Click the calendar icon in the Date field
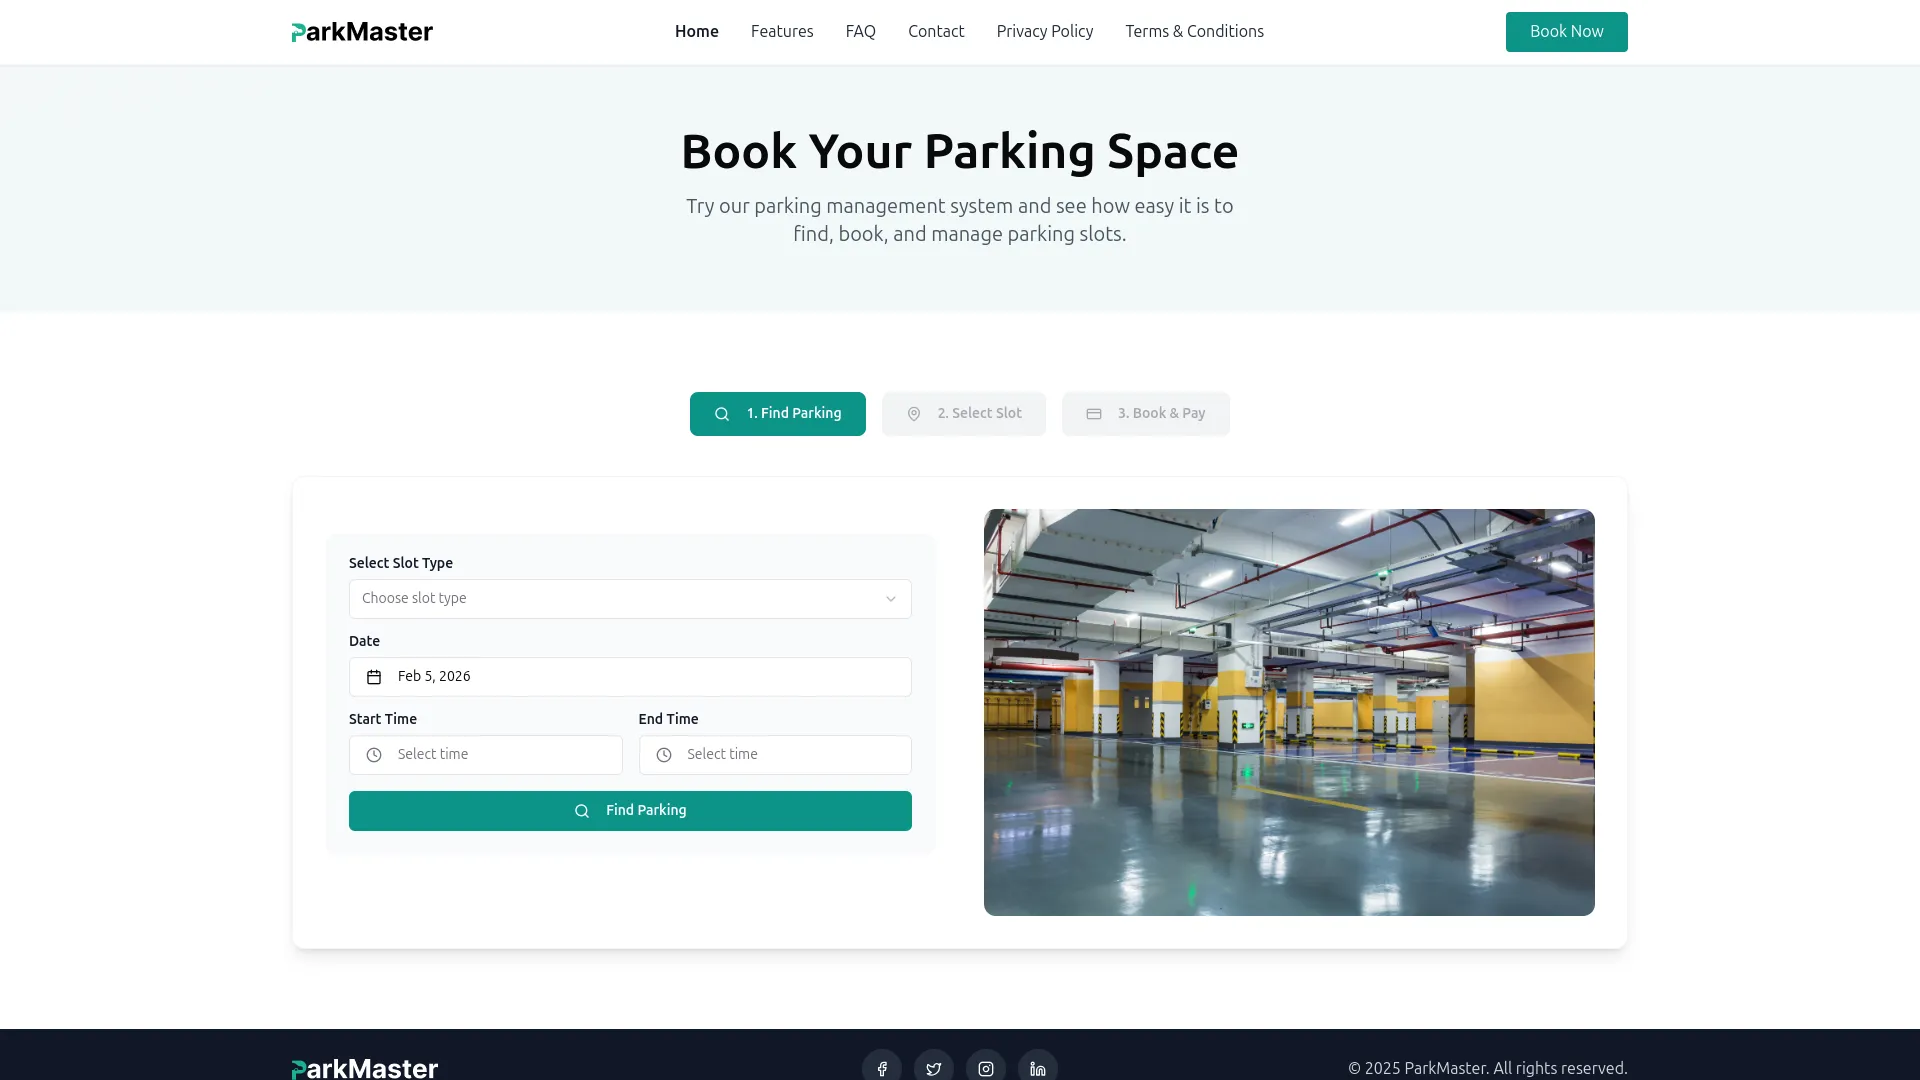Screen dimensions: 1920x1080 click(x=372, y=676)
